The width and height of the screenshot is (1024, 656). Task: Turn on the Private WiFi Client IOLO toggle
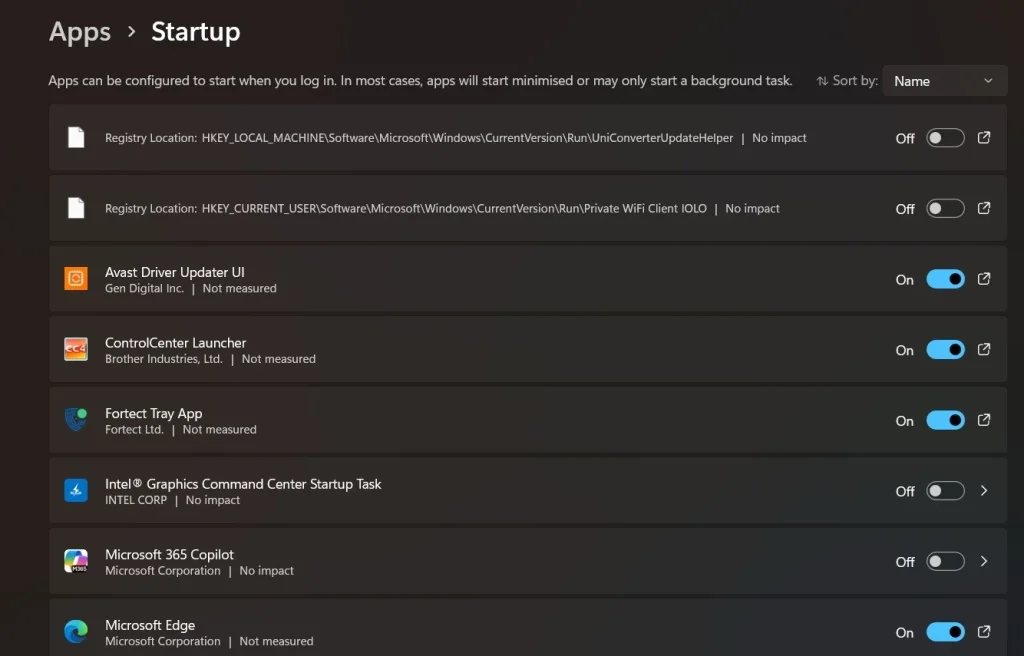pyautogui.click(x=945, y=208)
